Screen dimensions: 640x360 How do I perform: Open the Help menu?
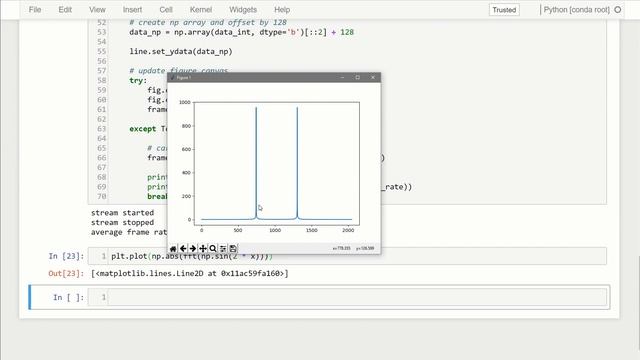coord(282,9)
